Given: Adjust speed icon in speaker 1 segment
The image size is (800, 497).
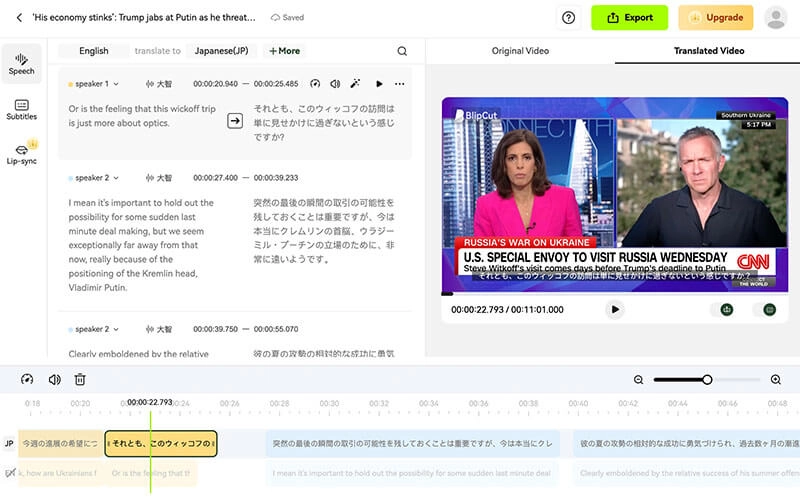Looking at the screenshot, I should 315,84.
